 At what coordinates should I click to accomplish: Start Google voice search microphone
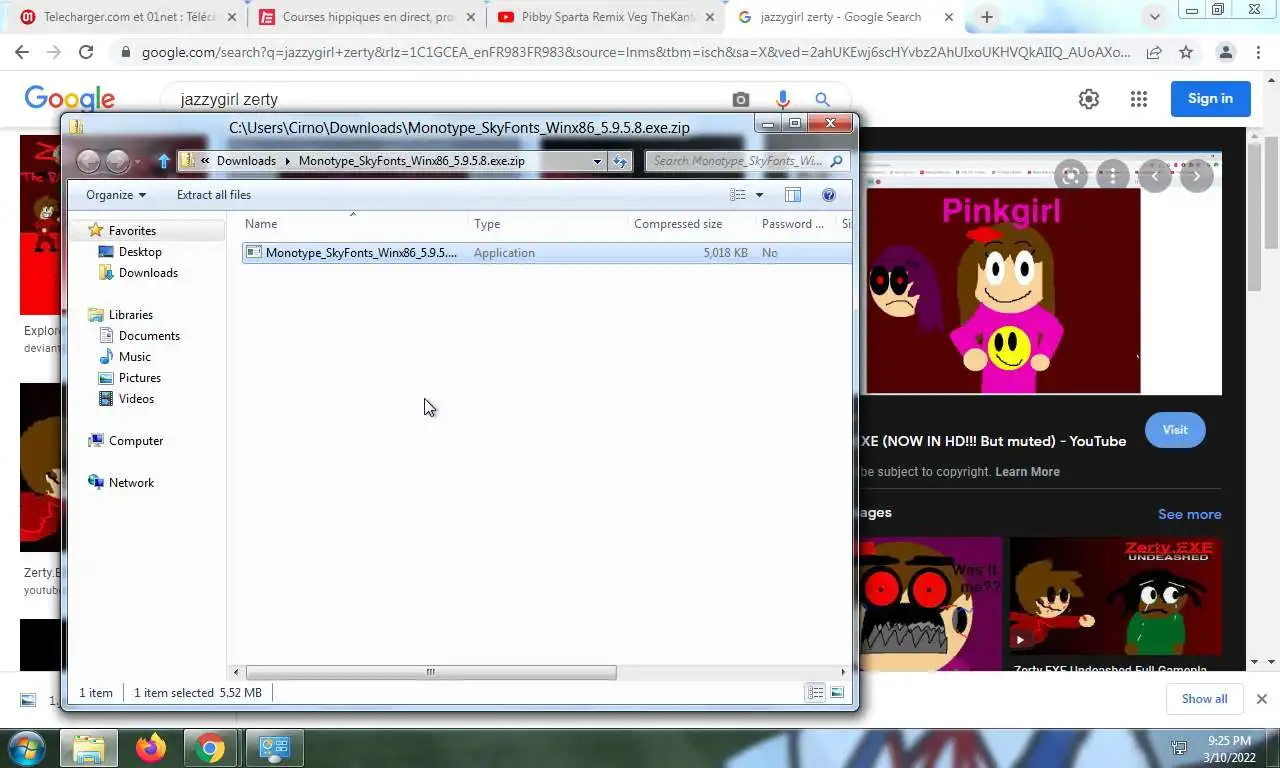point(782,99)
